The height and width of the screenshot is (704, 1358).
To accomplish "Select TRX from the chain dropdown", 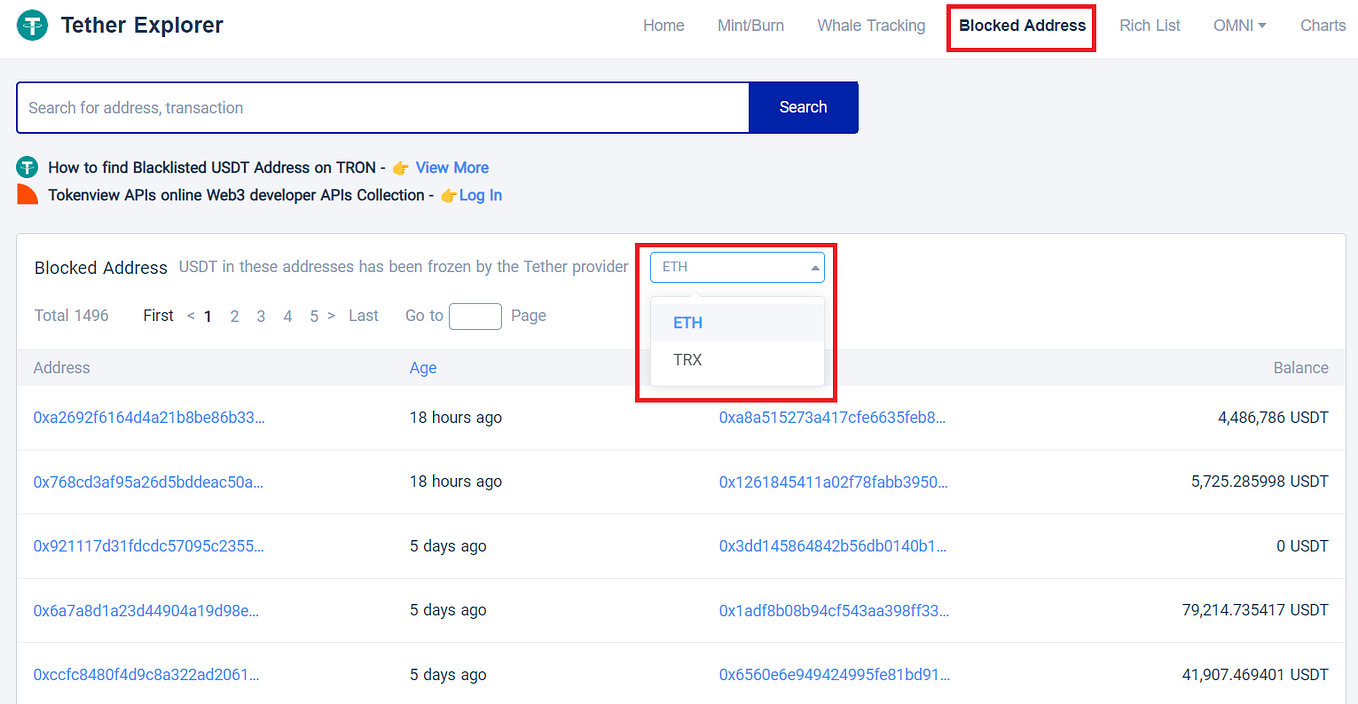I will tap(687, 359).
